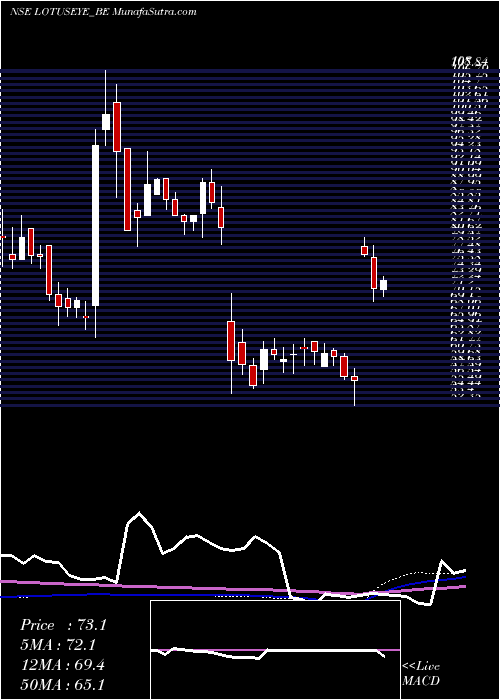Click the tallest white candlestick body
This screenshot has height=700, width=500.
(96, 225)
